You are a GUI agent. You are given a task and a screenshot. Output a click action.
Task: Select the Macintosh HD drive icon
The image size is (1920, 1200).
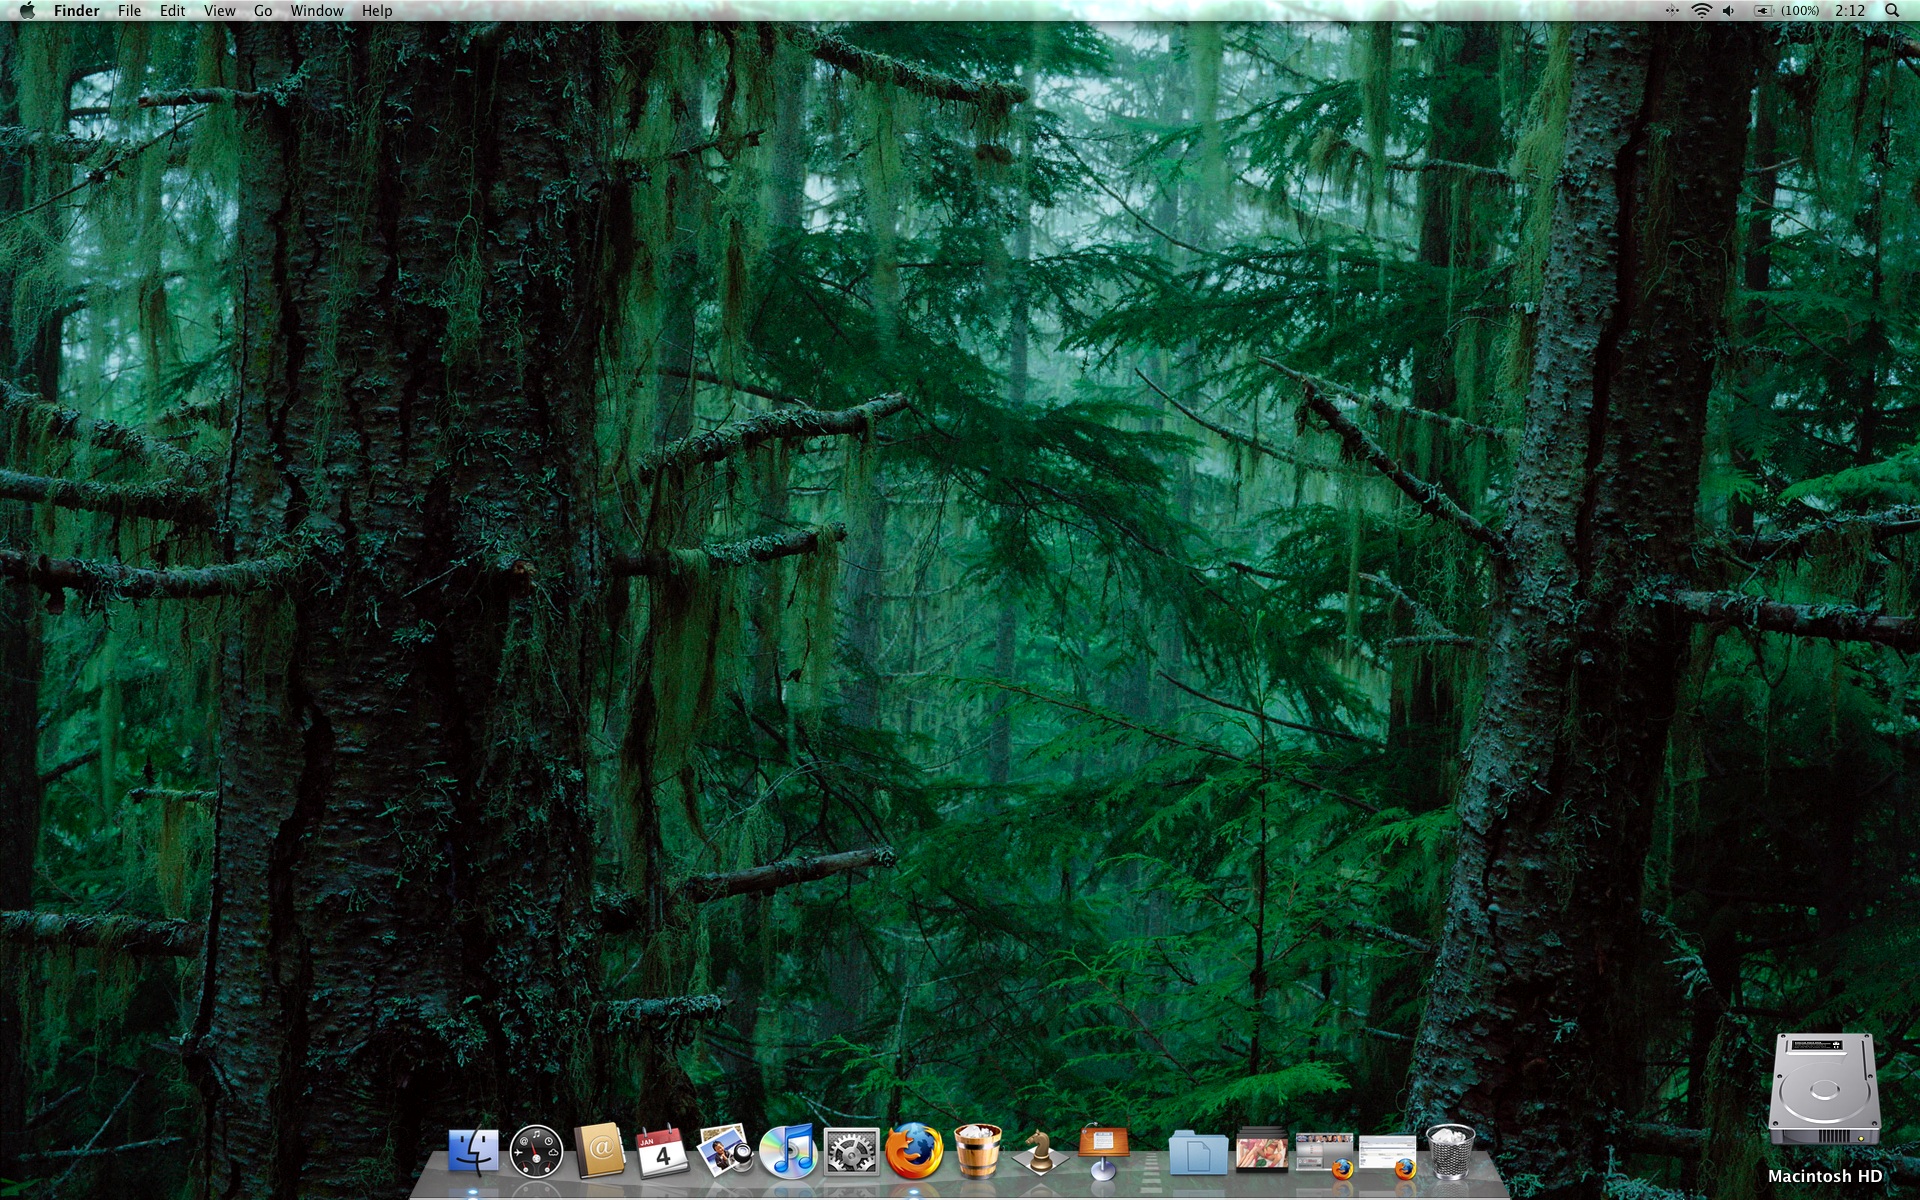pyautogui.click(x=1824, y=1090)
